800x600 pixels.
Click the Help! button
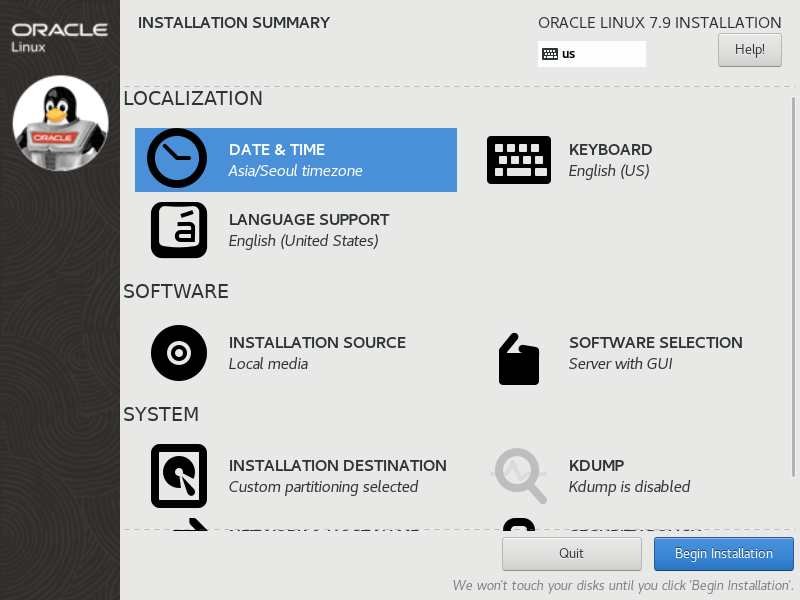point(749,49)
